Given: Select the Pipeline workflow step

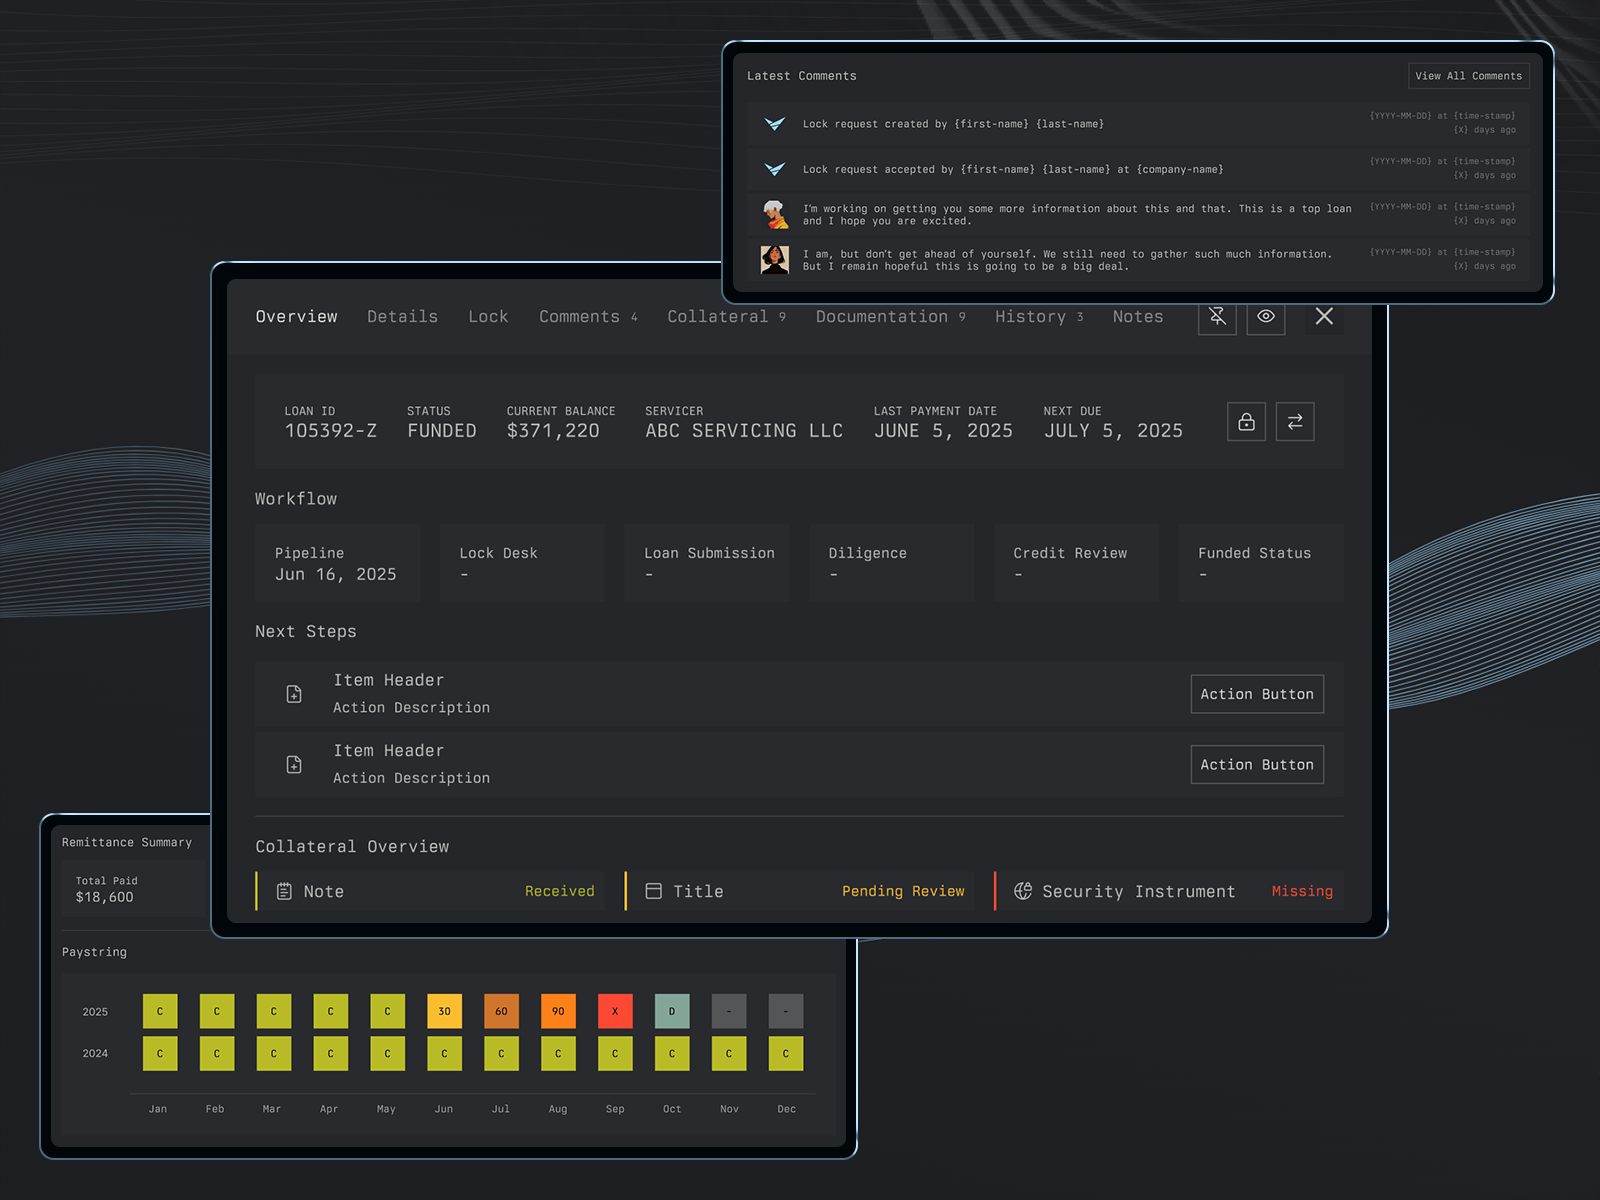Looking at the screenshot, I should pos(337,563).
